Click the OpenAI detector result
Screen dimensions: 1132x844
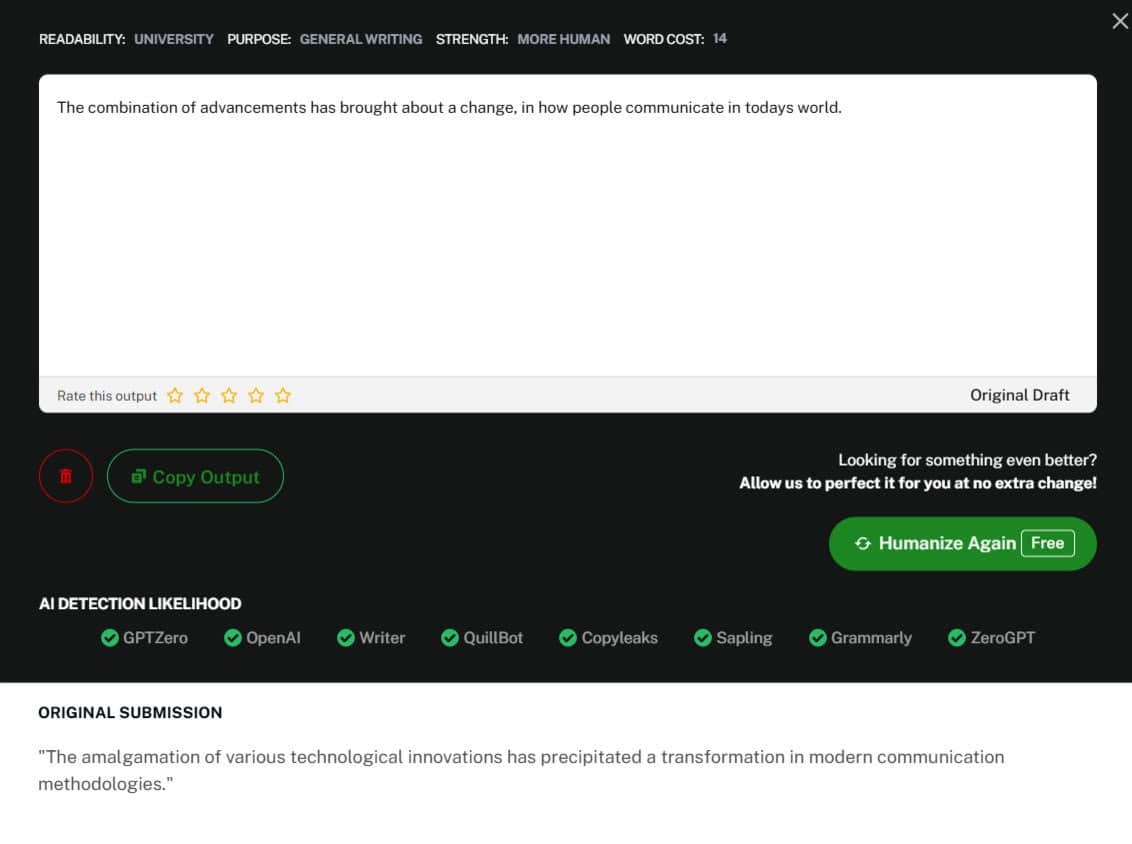263,638
